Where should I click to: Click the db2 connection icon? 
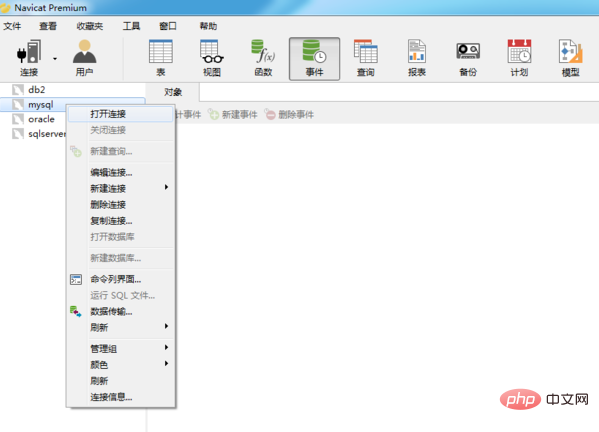18,90
